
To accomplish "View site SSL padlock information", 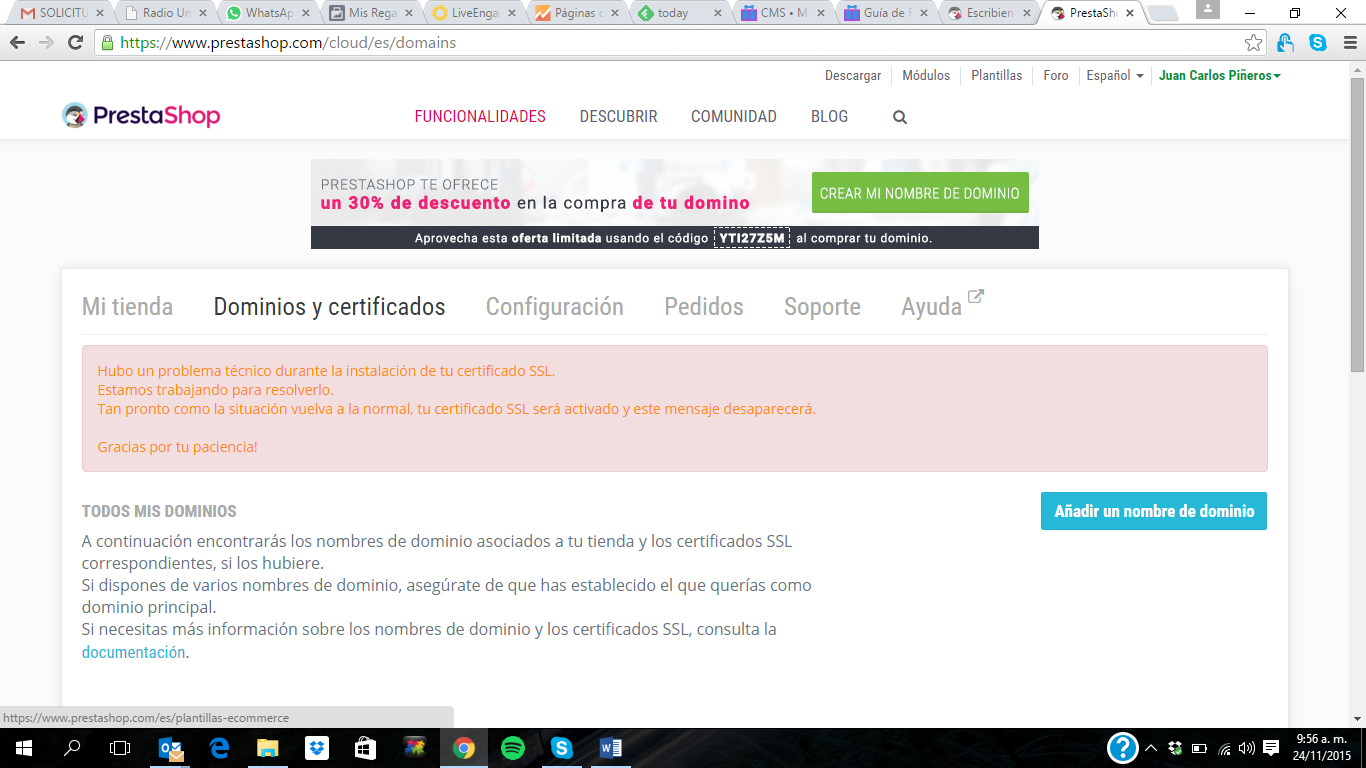I will [107, 43].
